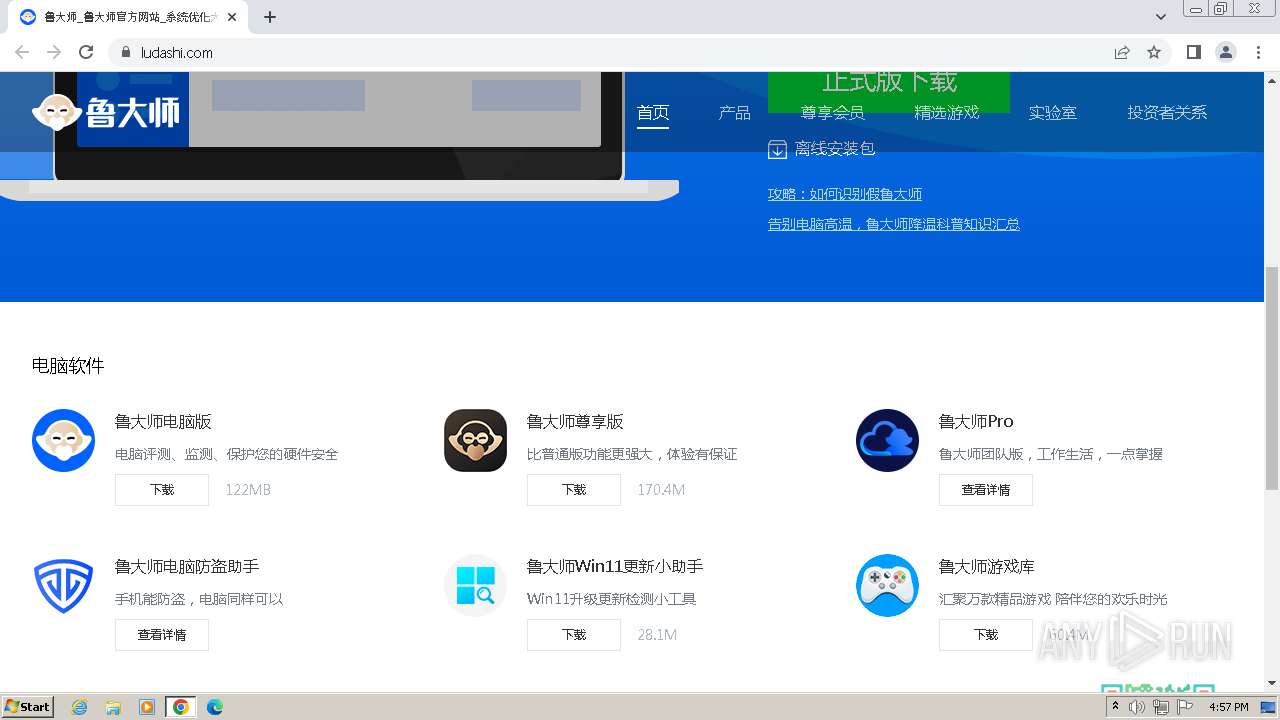Viewport: 1280px width, 720px height.
Task: Click the green 正式版下载 button
Action: coord(889,92)
